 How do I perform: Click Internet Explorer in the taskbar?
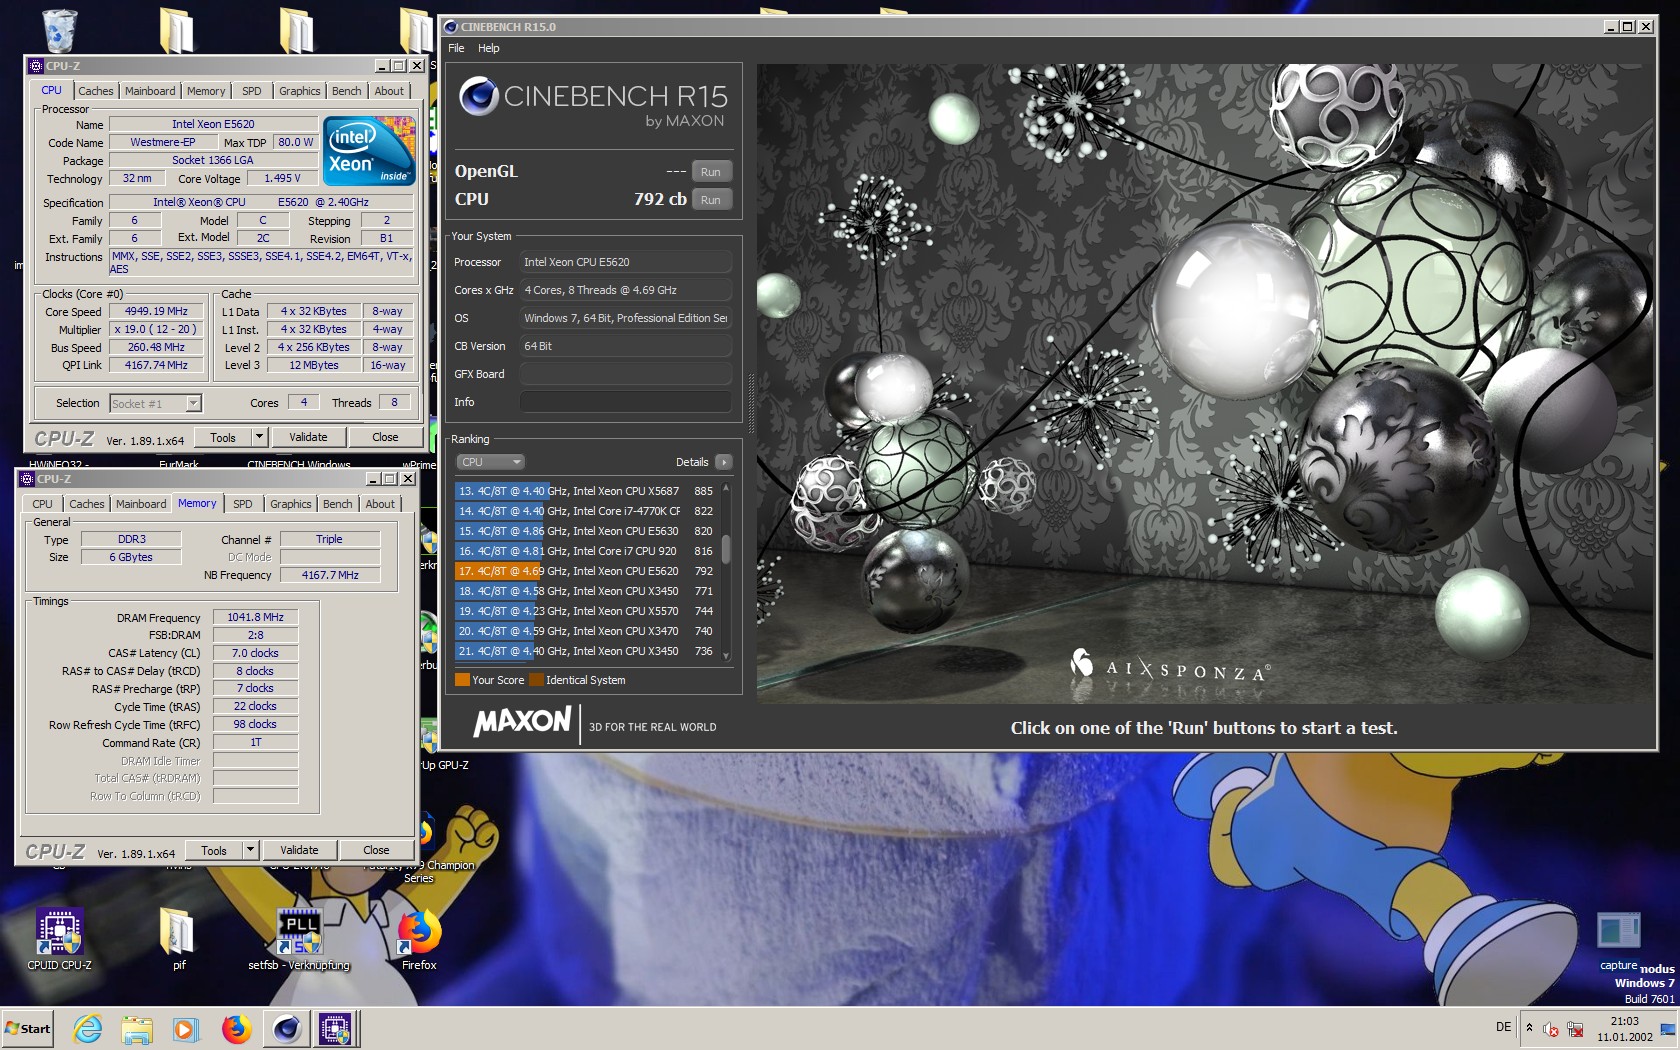click(x=88, y=1029)
